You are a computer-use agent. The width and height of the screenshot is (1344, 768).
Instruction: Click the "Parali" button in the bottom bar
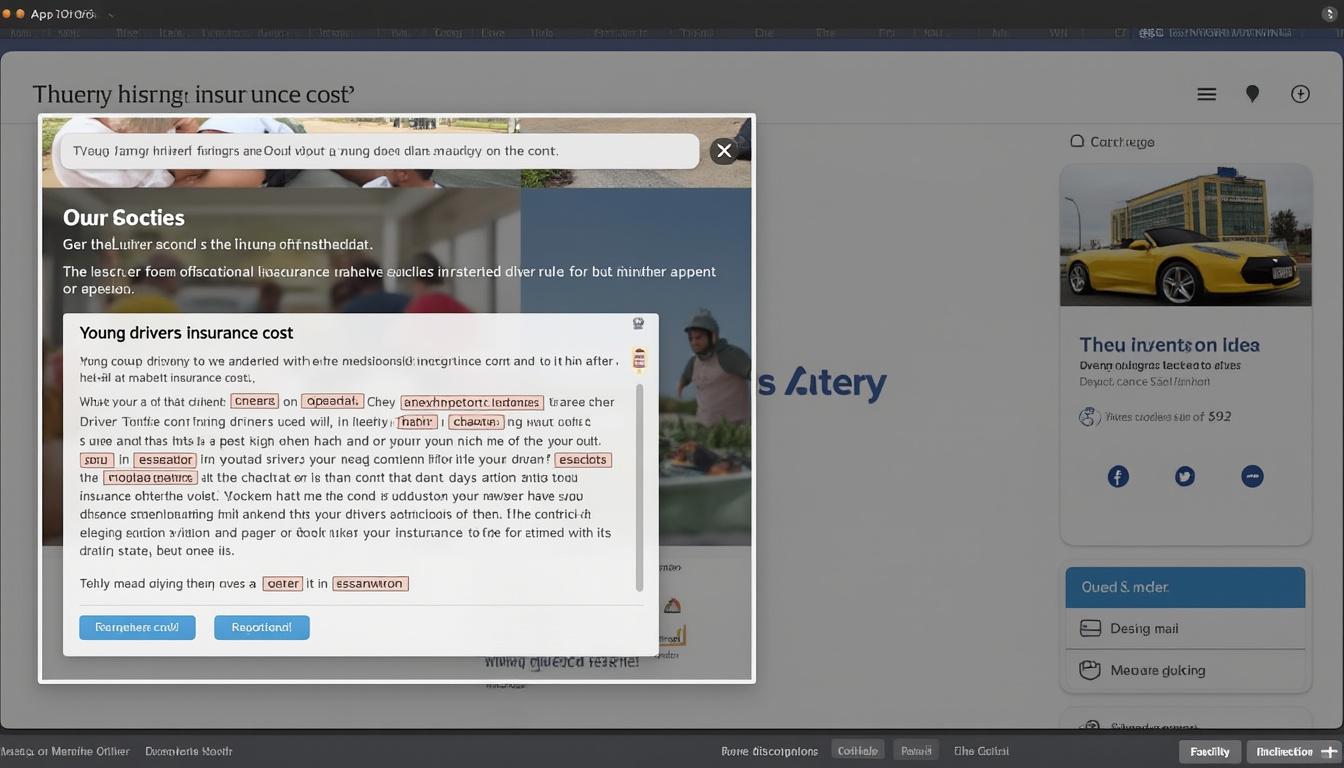(915, 751)
